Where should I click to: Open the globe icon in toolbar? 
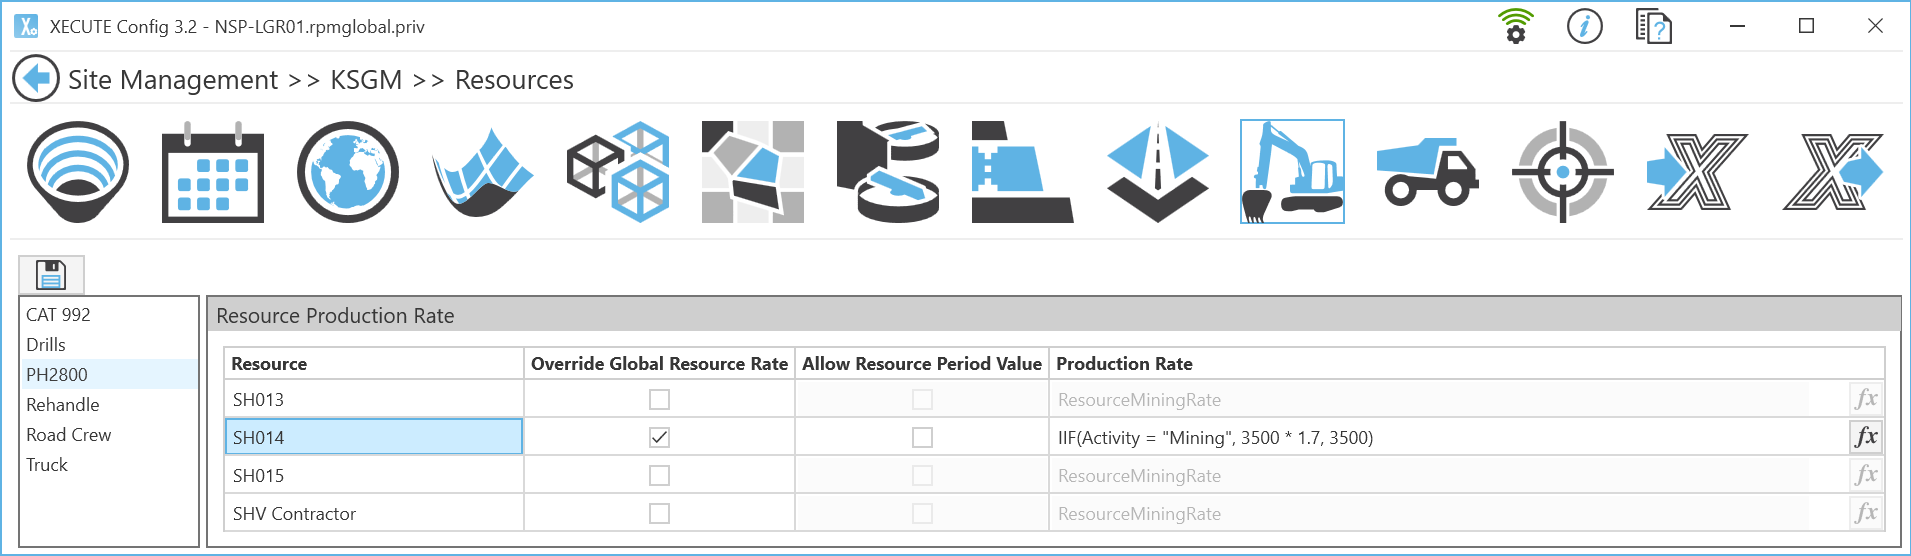coord(348,172)
